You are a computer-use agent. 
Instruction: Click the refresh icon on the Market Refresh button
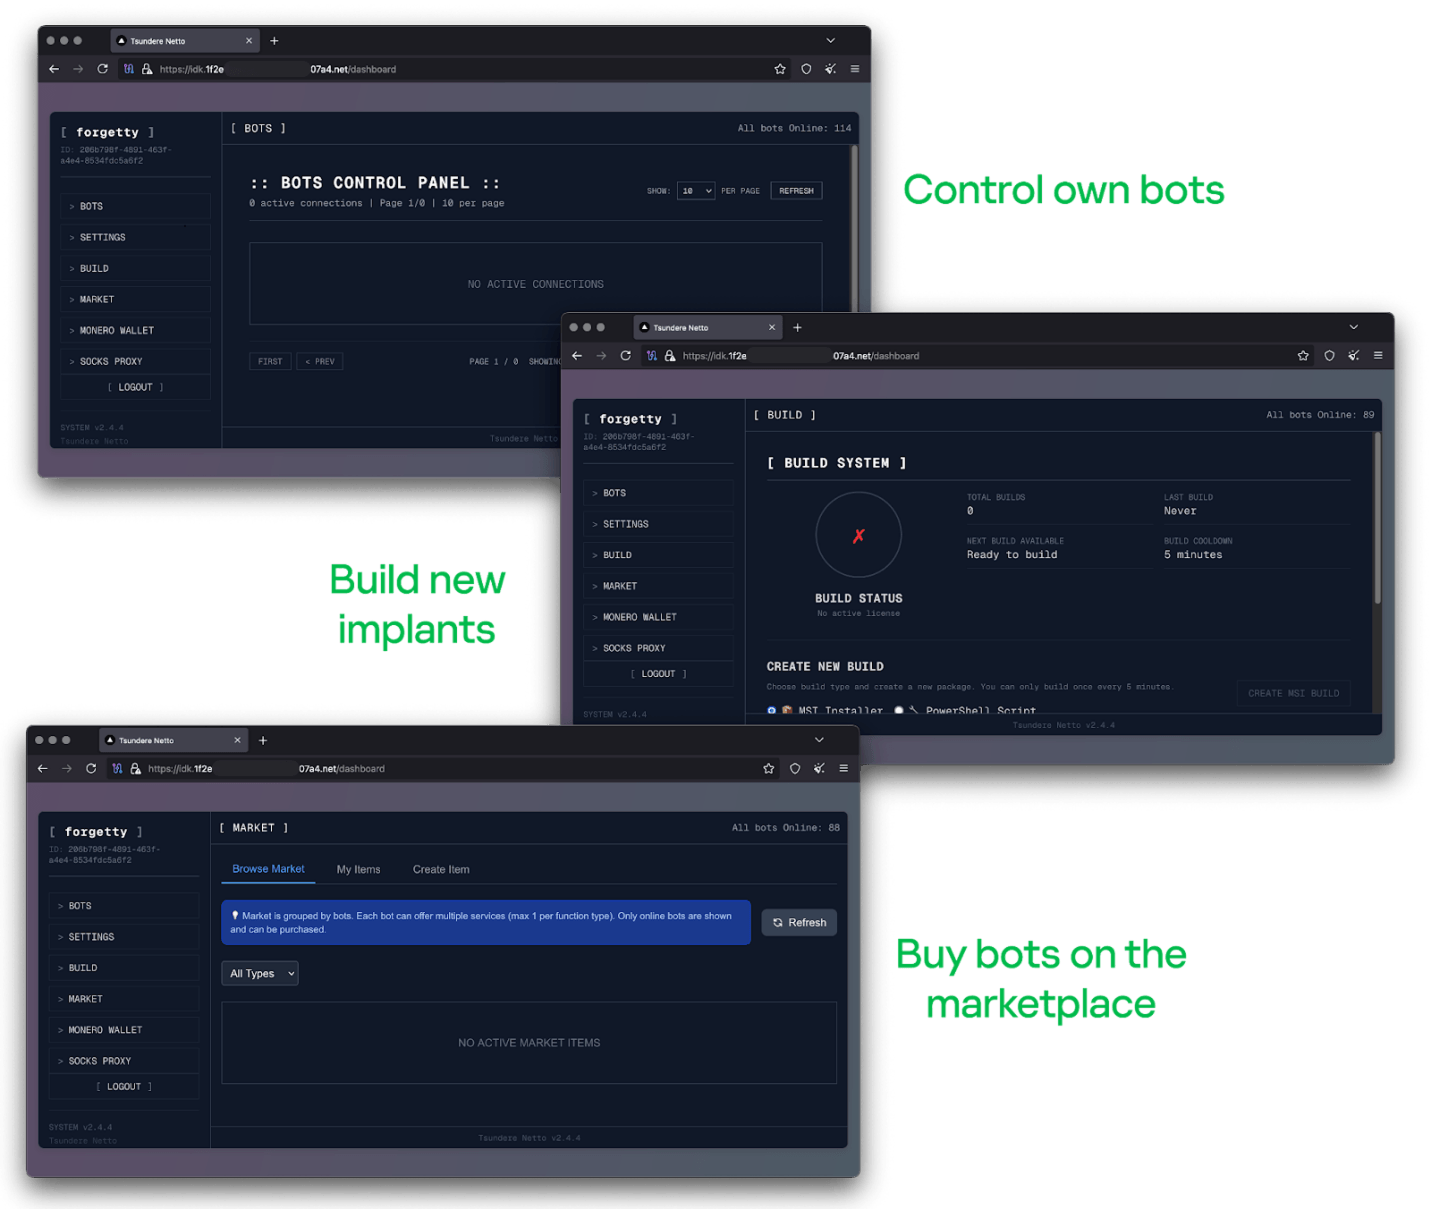pos(778,922)
